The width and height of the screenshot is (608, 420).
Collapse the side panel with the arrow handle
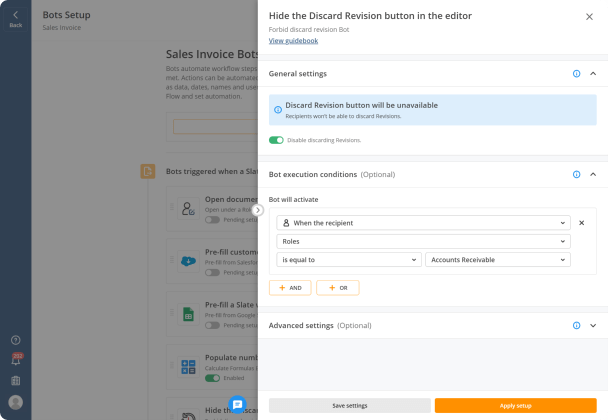[x=257, y=210]
